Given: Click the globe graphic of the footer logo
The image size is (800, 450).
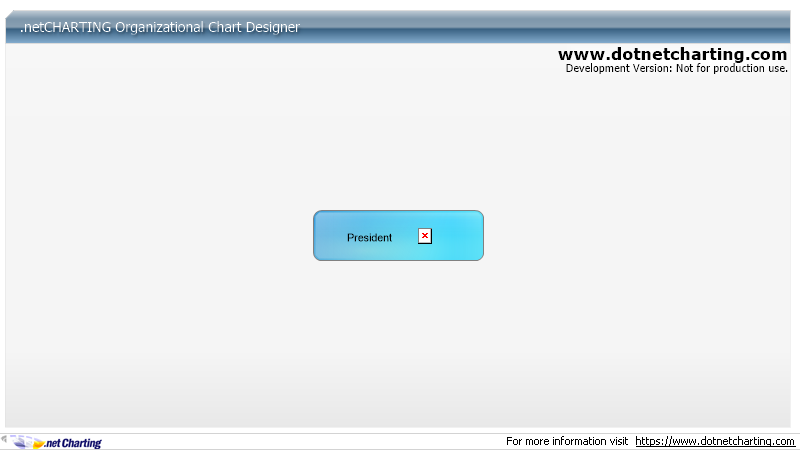Looking at the screenshot, I should pos(28,442).
